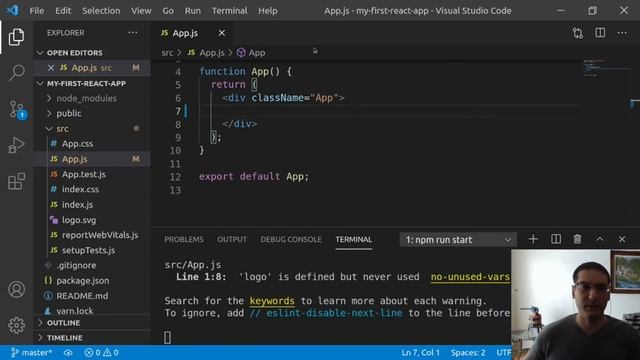Open the Go menu
This screenshot has width=640, height=360.
pos(168,11)
